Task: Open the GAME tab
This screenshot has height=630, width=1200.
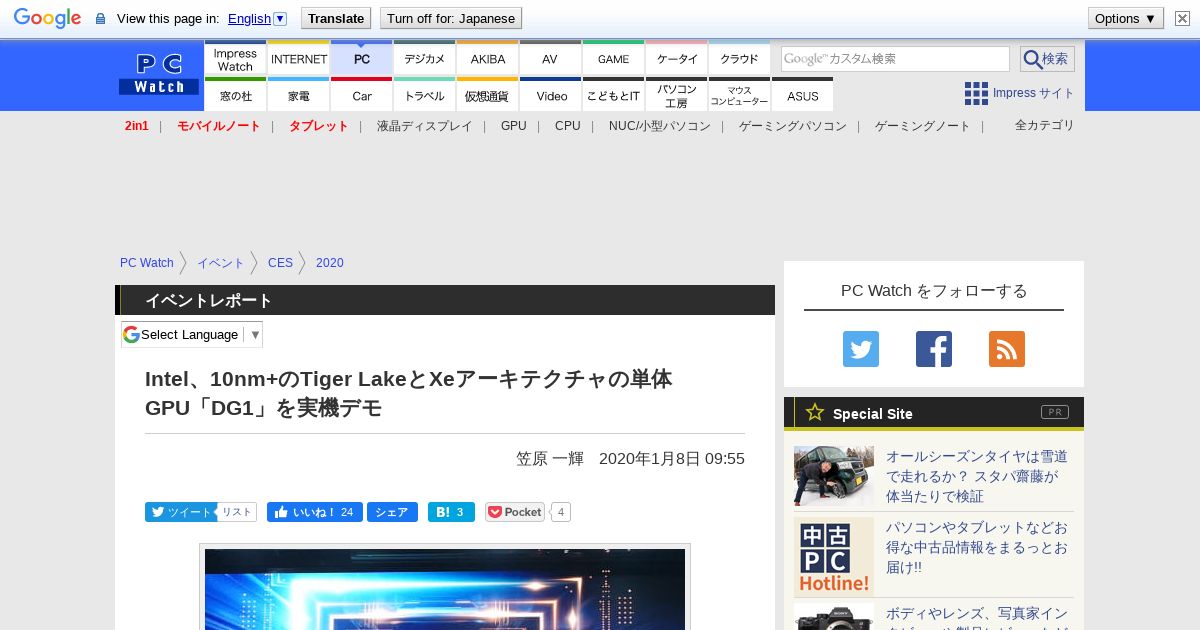Action: point(613,59)
